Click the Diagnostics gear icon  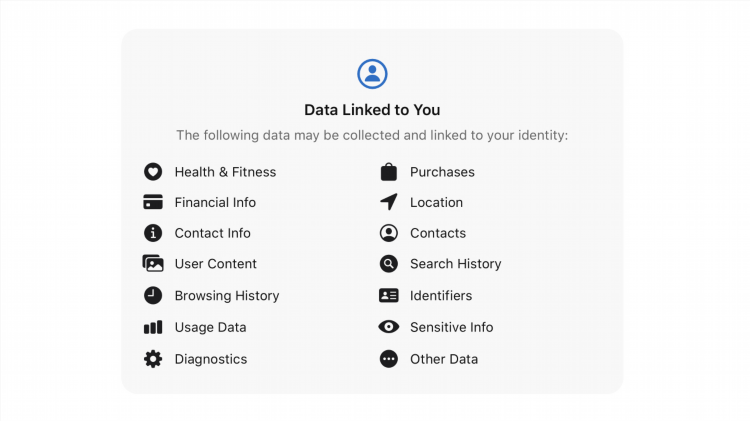(153, 359)
